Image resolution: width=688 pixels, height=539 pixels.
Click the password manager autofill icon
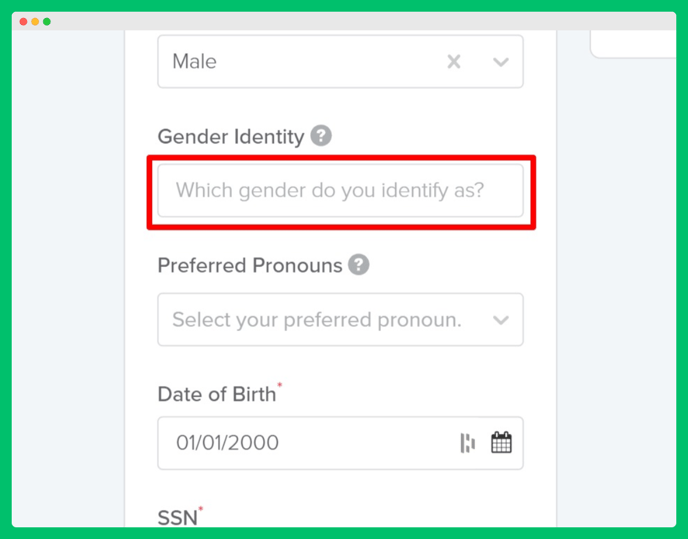point(467,442)
